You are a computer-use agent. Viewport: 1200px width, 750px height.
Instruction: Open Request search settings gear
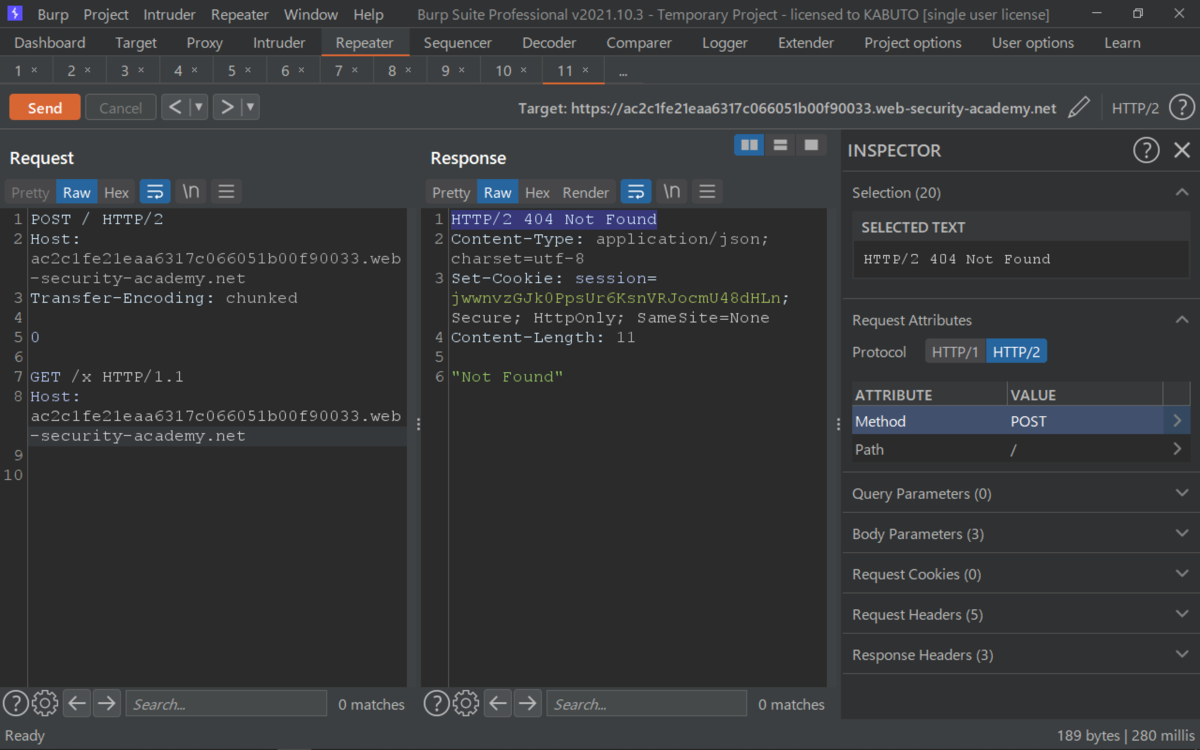point(45,704)
